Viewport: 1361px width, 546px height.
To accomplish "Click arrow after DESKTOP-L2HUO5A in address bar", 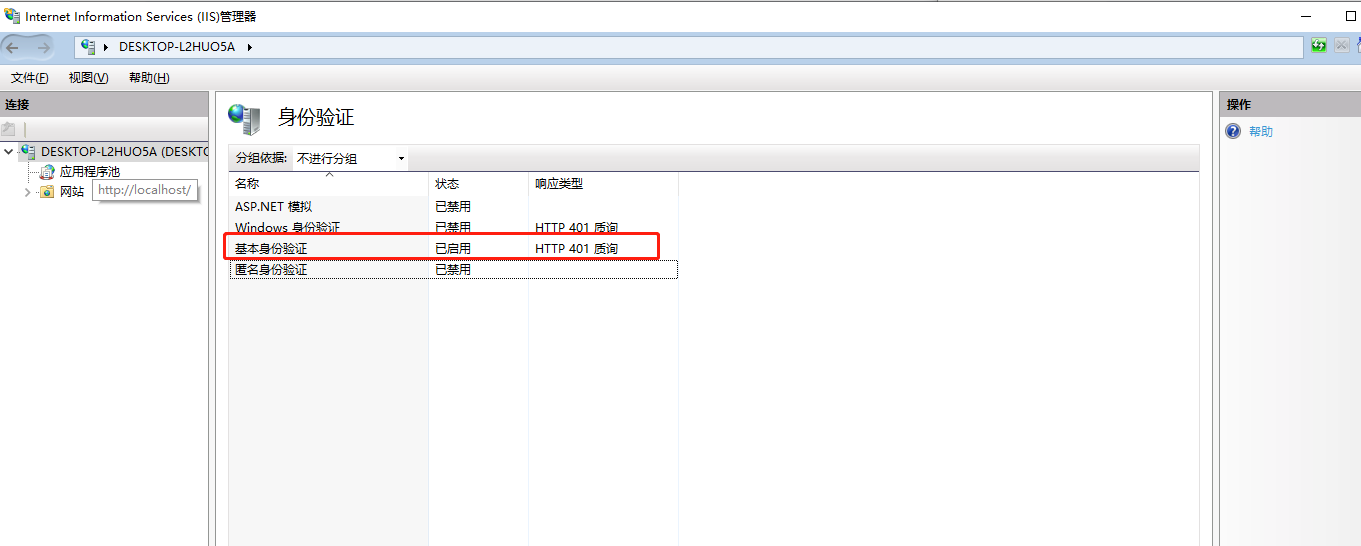I will tap(249, 47).
